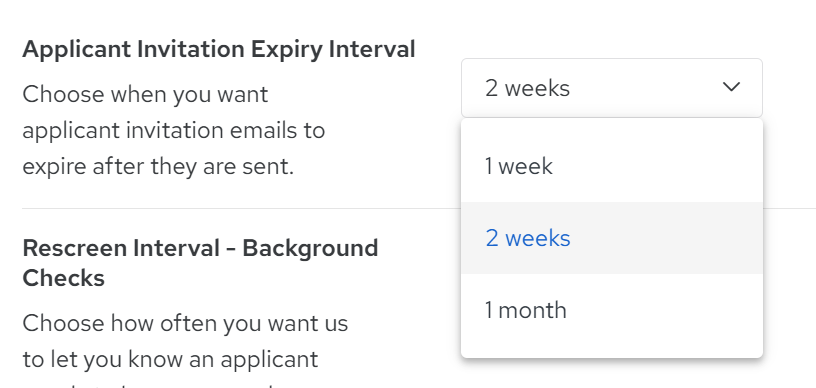816x388 pixels.
Task: Choose the highlighted '2 weeks' list option
Action: 611,238
